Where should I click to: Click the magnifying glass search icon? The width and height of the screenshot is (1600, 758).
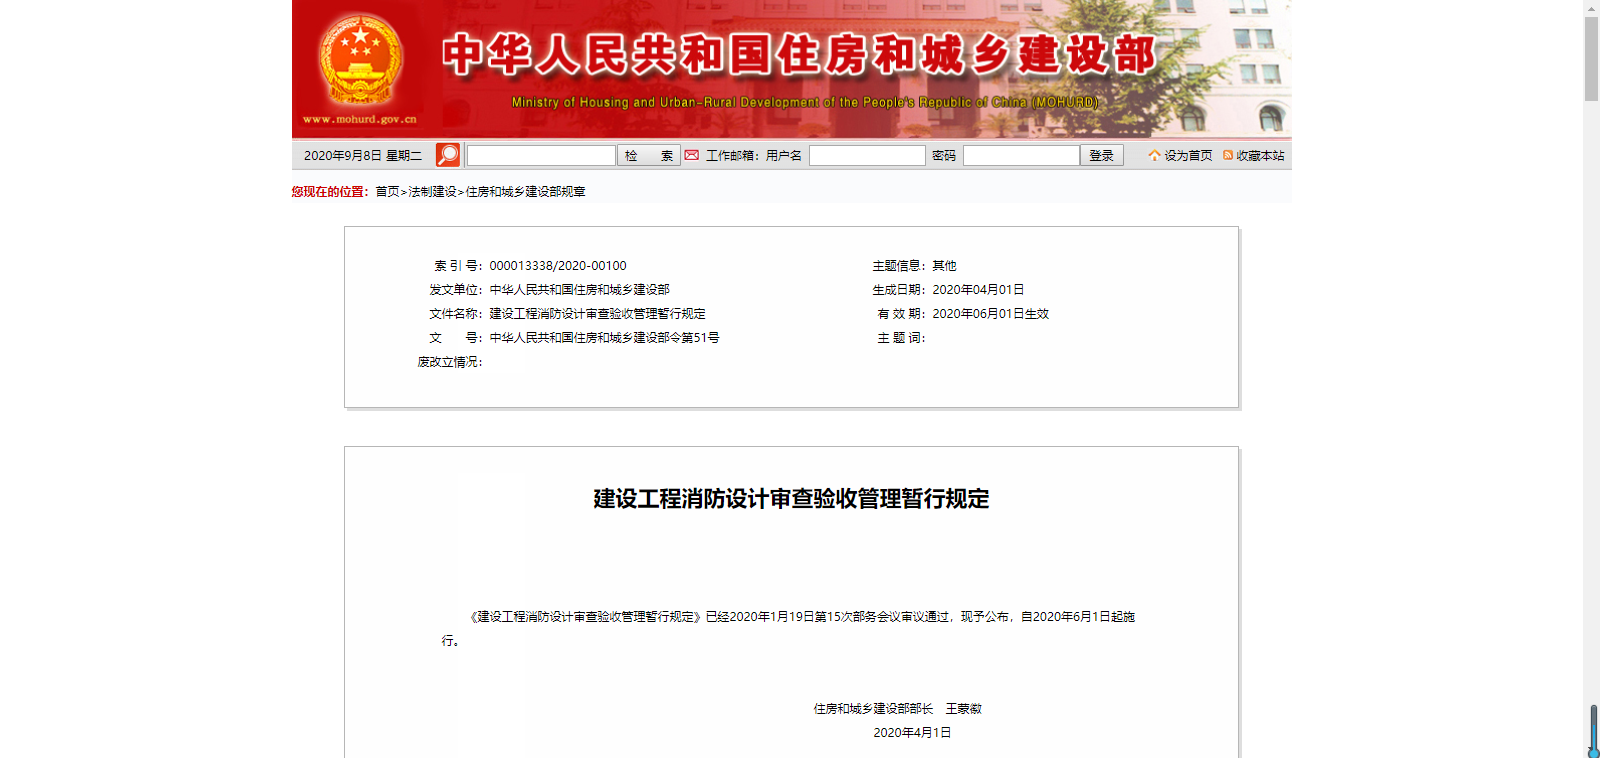click(448, 155)
